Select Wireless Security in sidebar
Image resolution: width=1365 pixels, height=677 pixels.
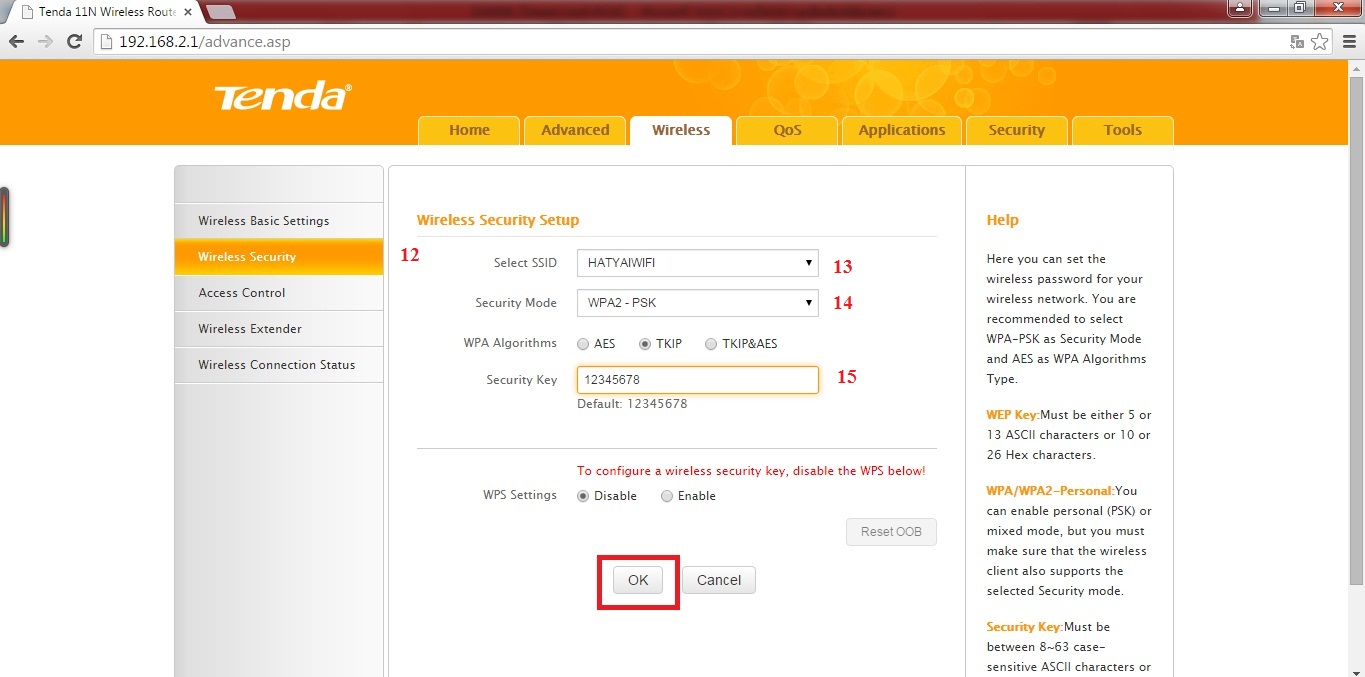click(279, 257)
